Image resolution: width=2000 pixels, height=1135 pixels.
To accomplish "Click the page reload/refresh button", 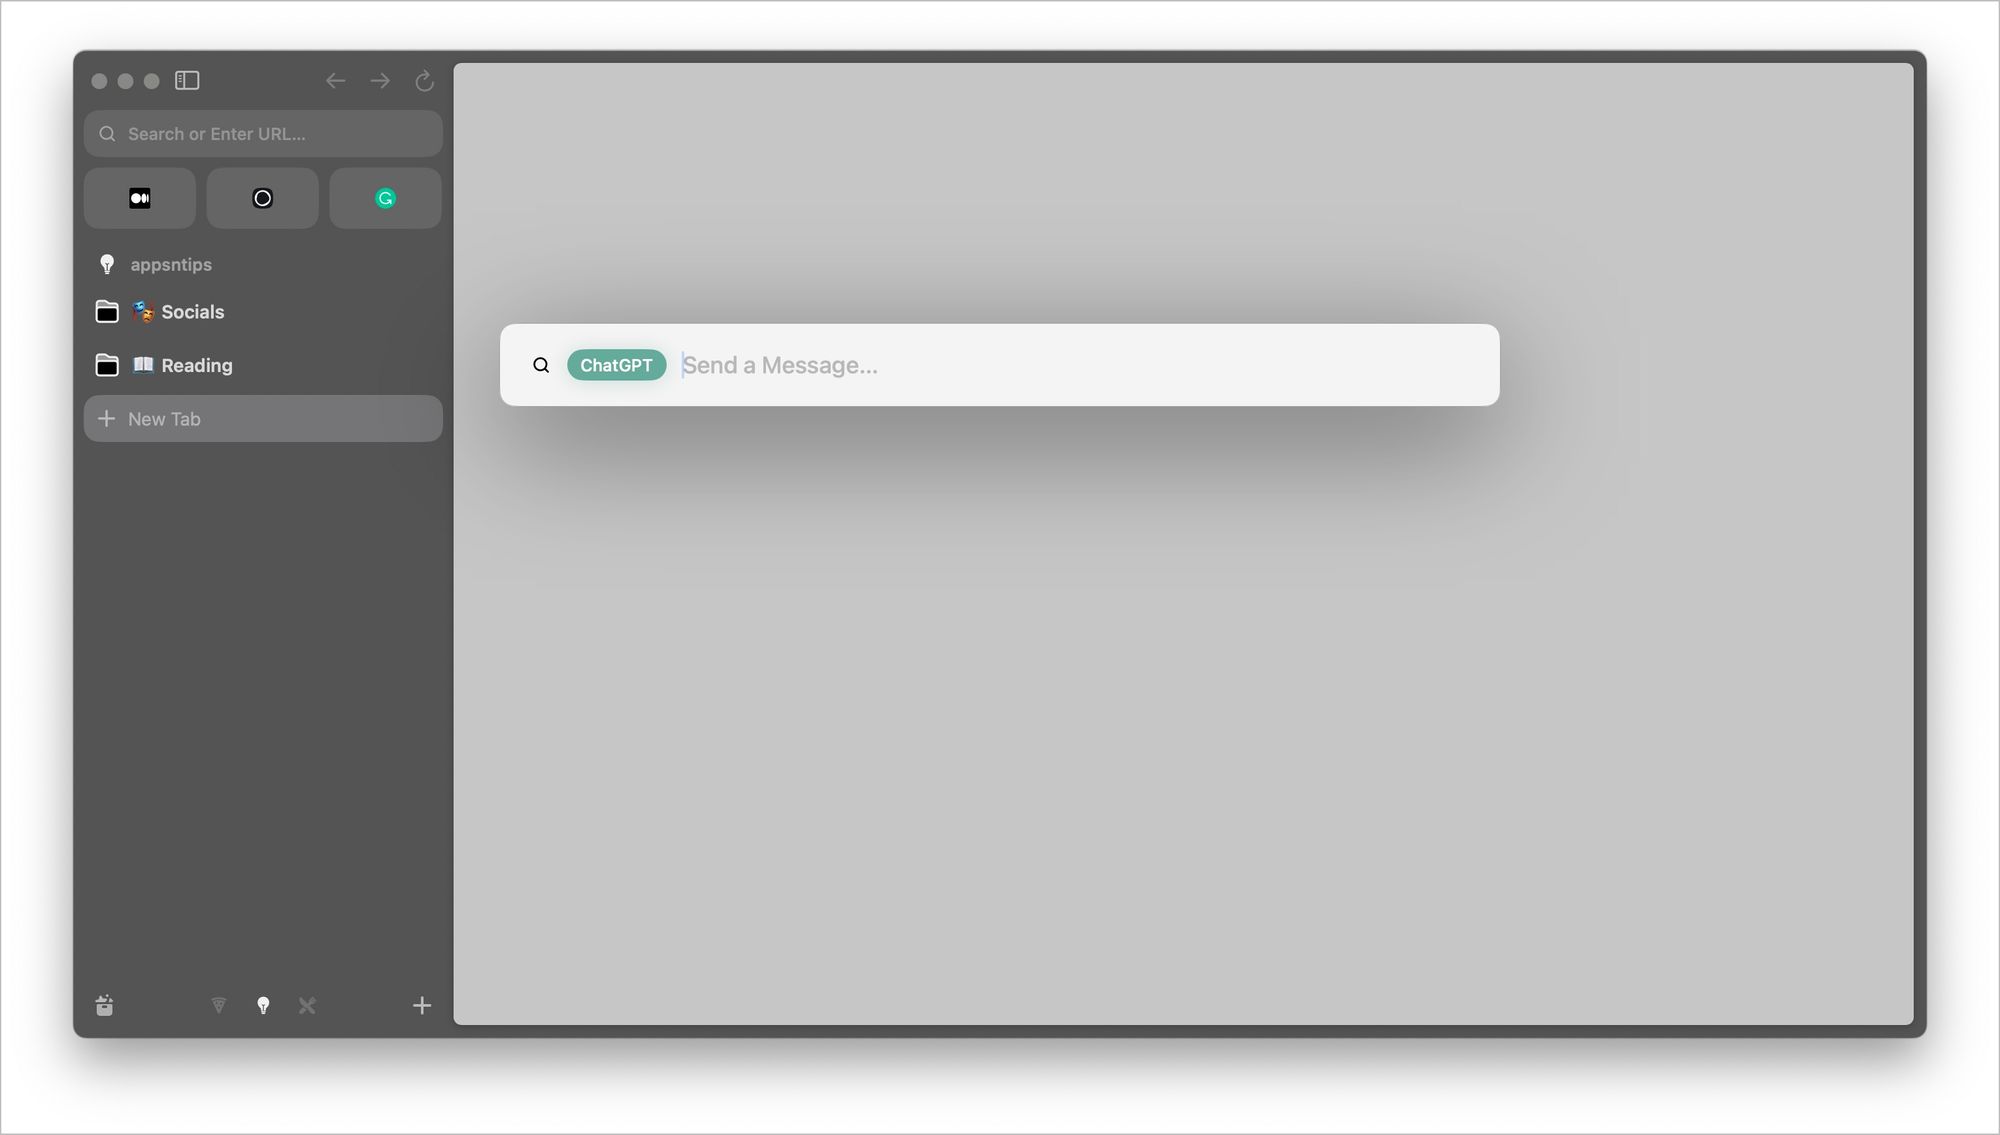I will [424, 81].
